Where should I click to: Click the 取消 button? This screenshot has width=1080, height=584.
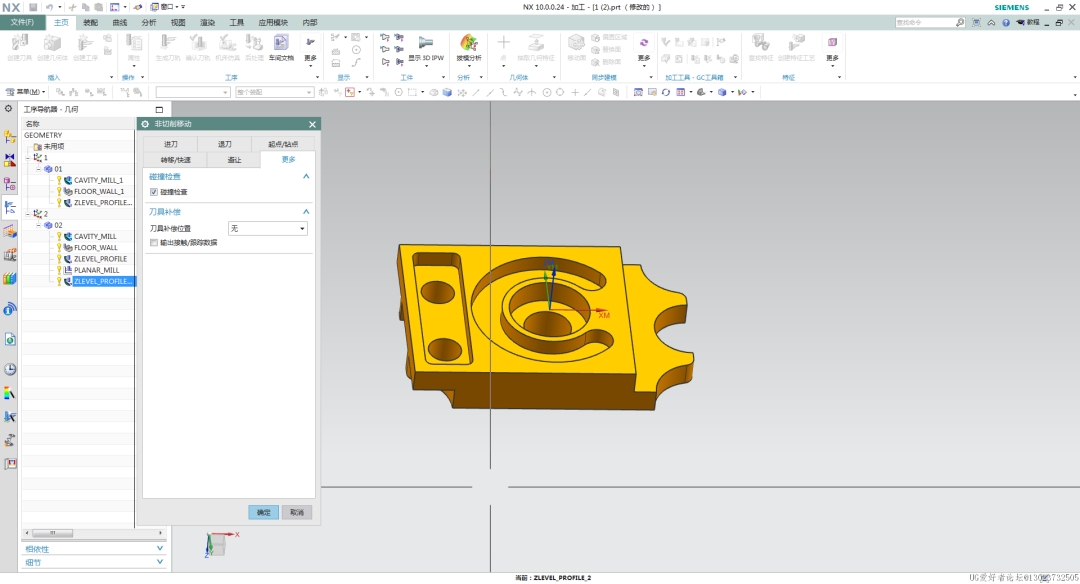tap(296, 512)
